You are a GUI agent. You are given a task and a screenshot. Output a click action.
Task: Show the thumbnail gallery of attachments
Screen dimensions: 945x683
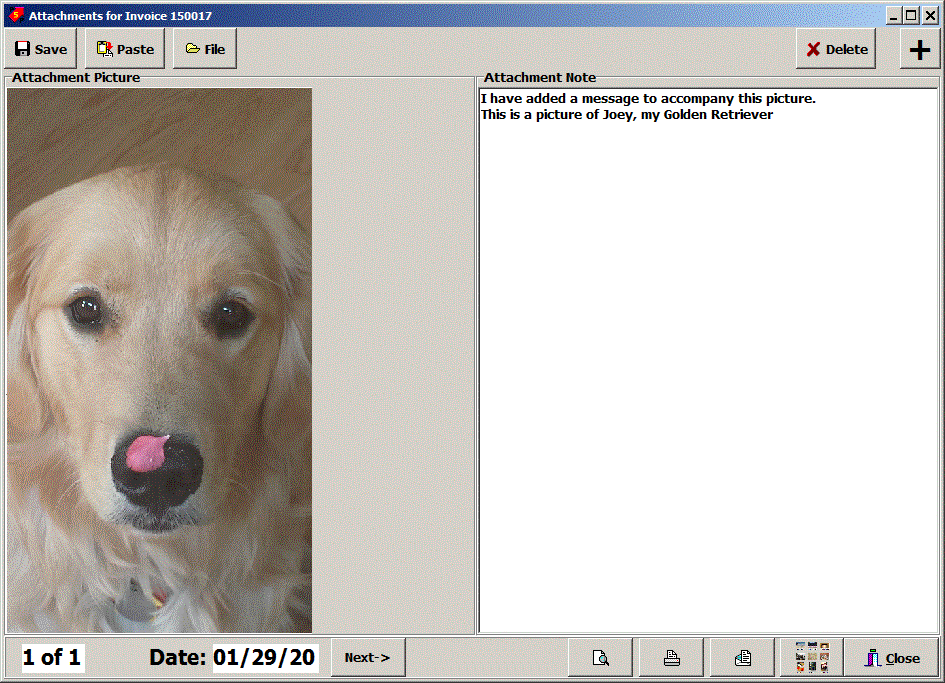(812, 658)
